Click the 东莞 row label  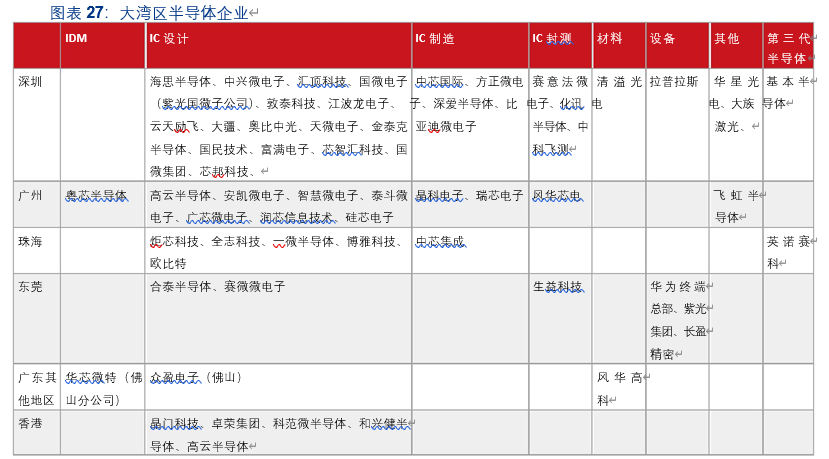(30, 287)
